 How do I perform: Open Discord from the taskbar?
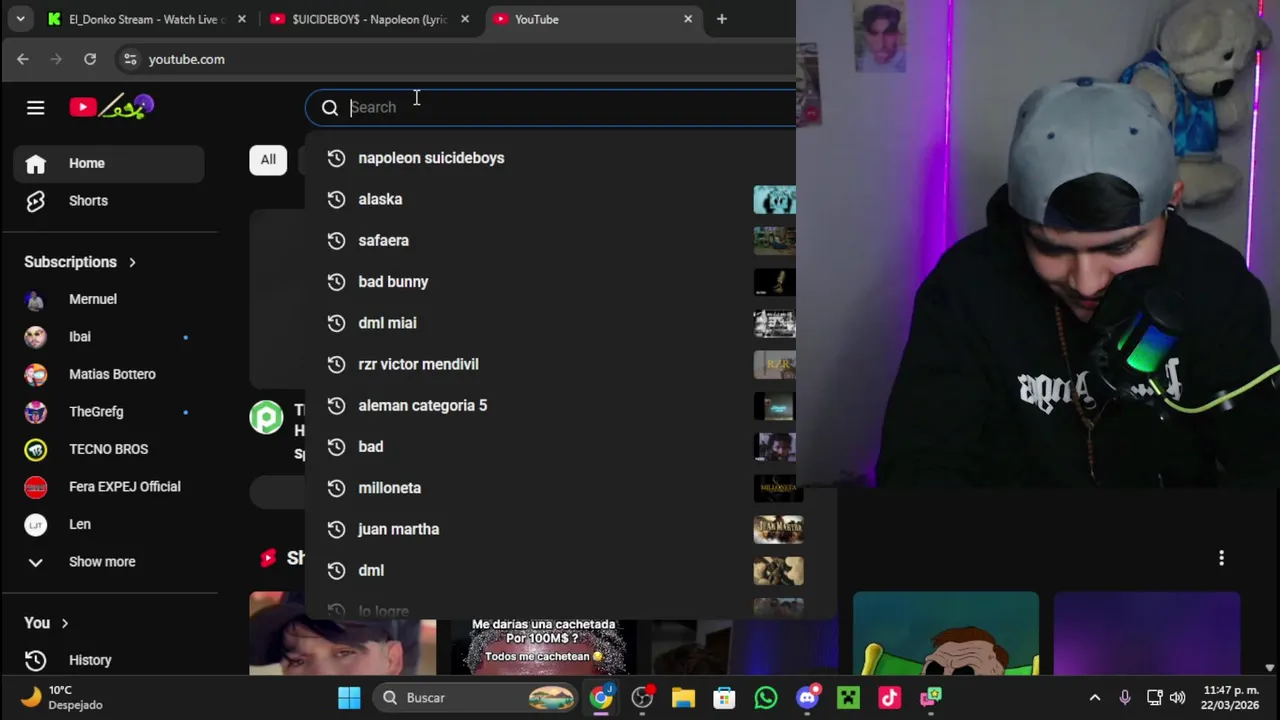click(x=807, y=697)
